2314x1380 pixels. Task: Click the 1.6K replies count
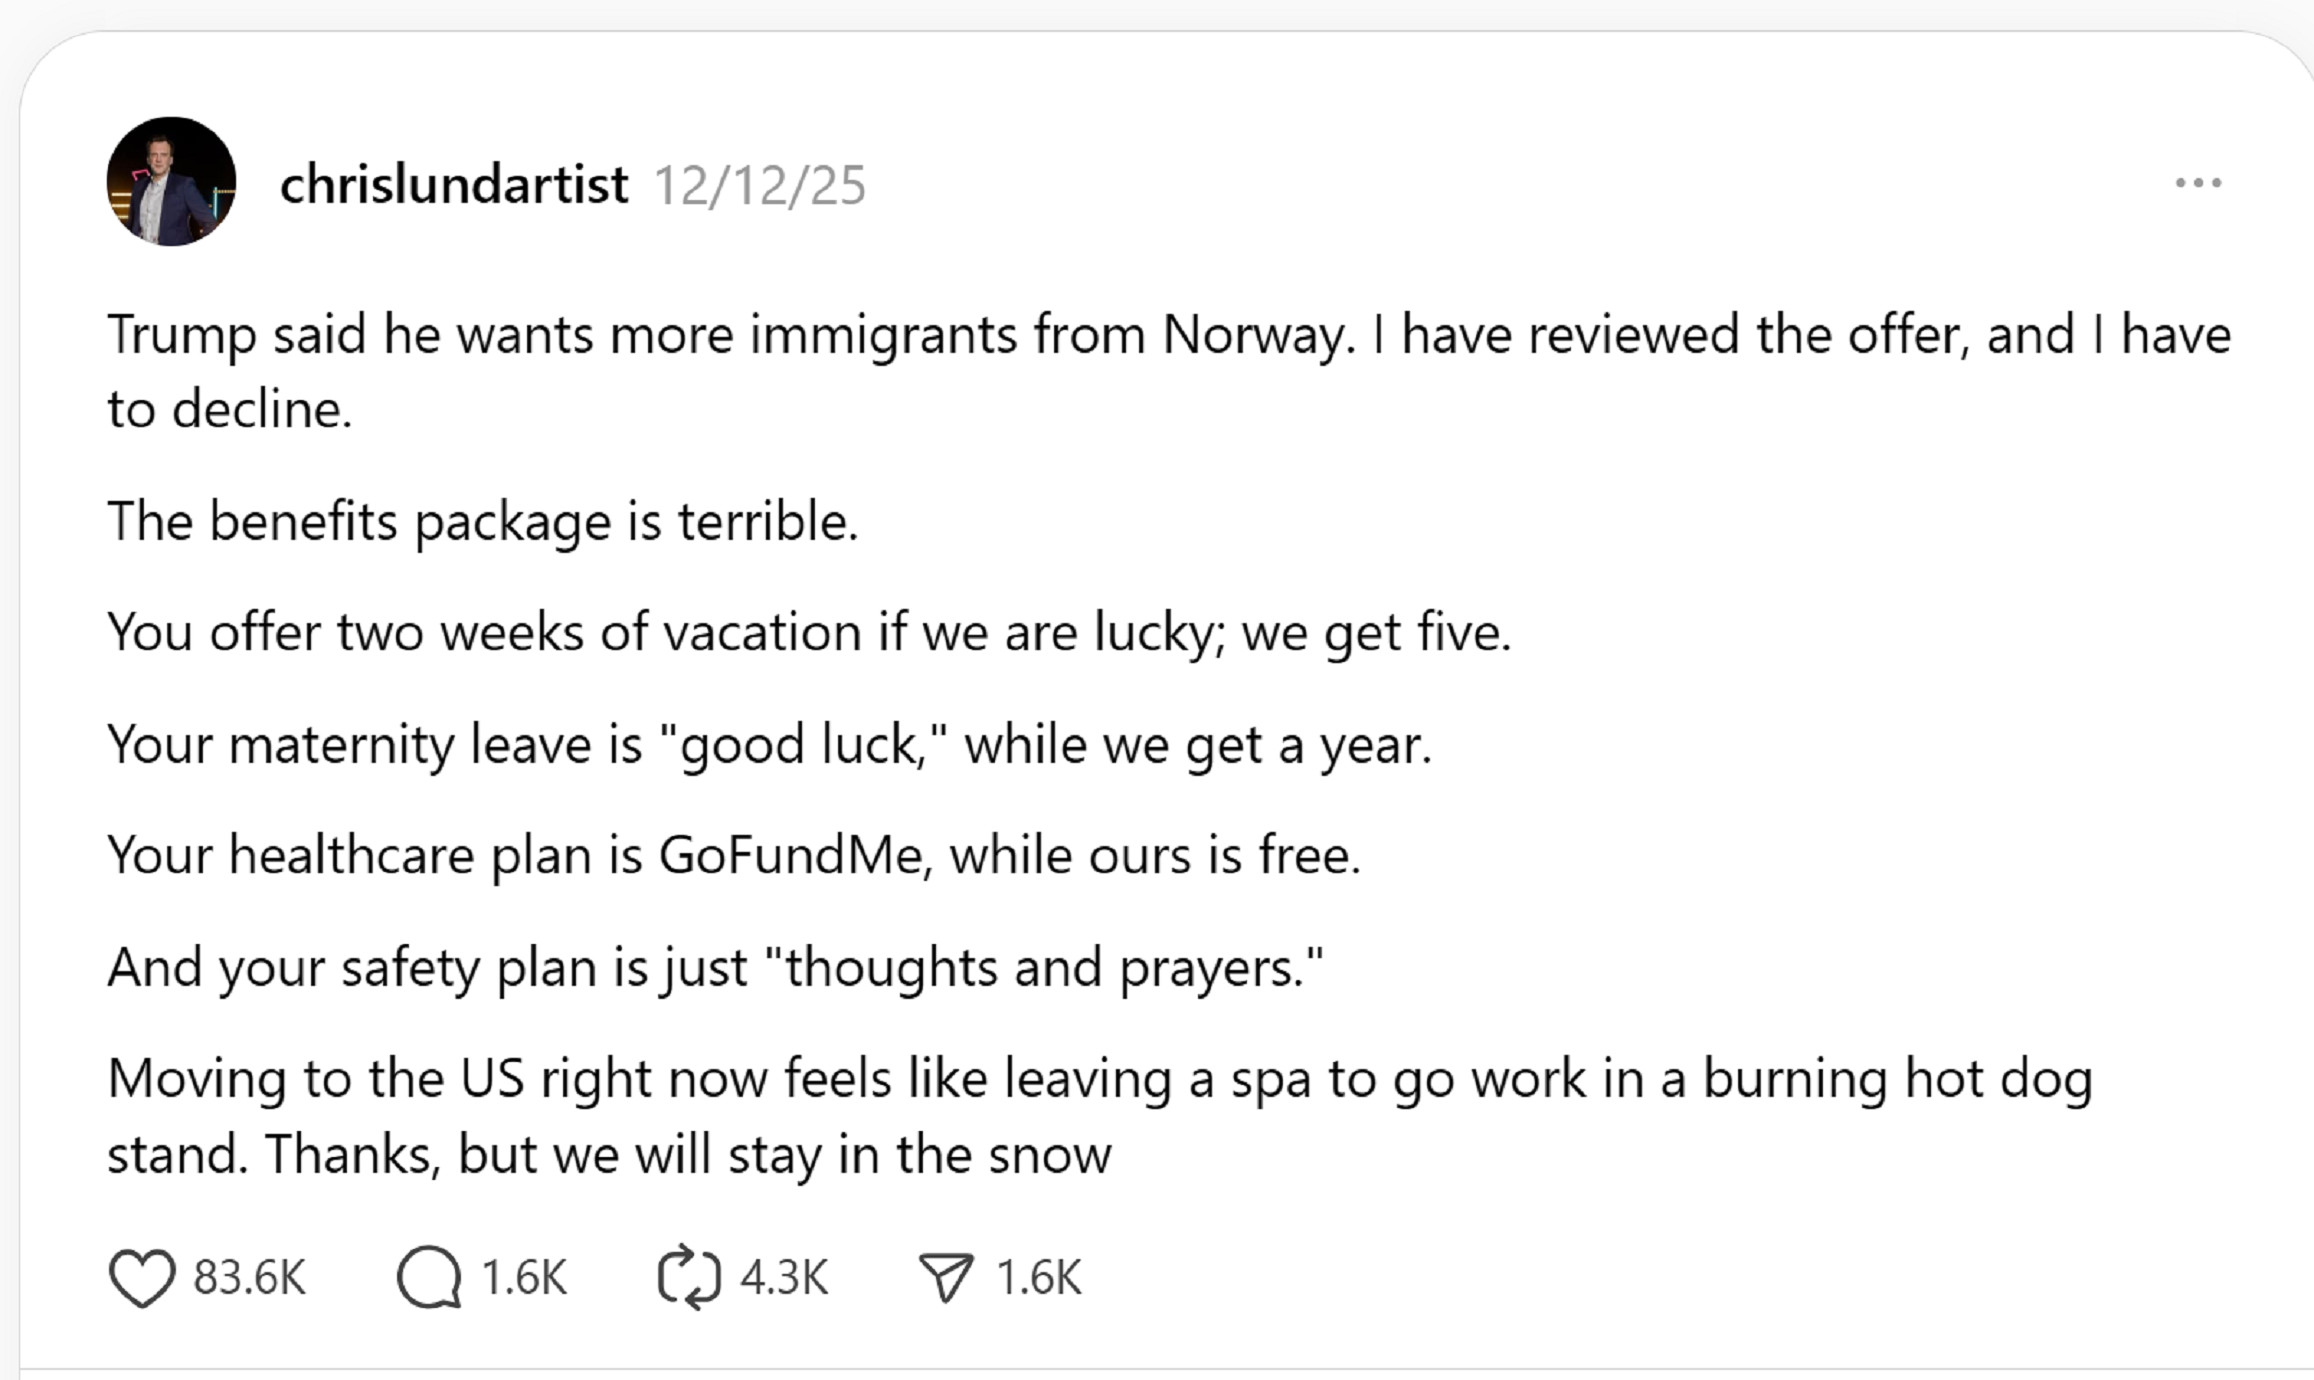tap(524, 1278)
